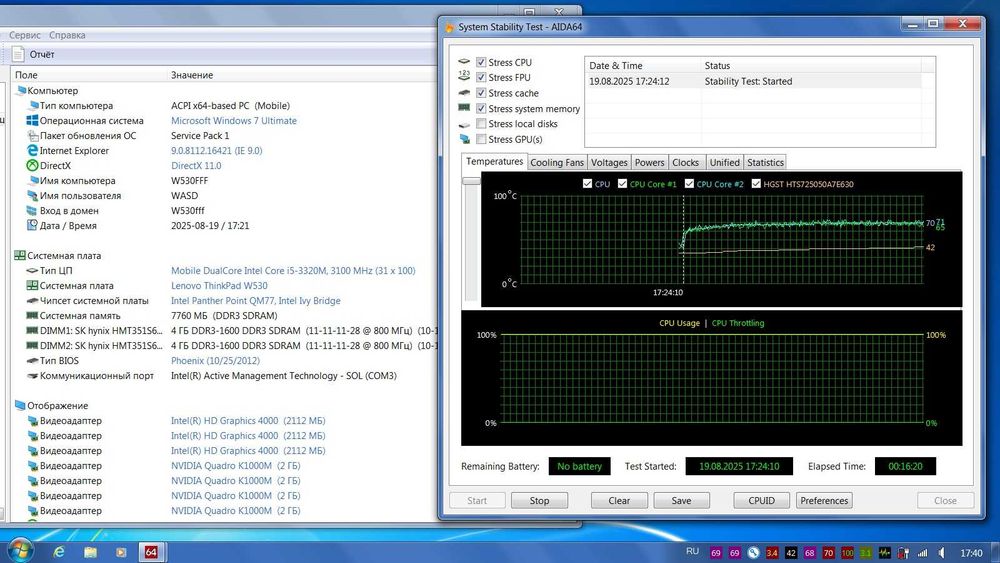Viewport: 1000px width, 563px height.
Task: Select the Компьютер group icon
Action: pos(20,91)
